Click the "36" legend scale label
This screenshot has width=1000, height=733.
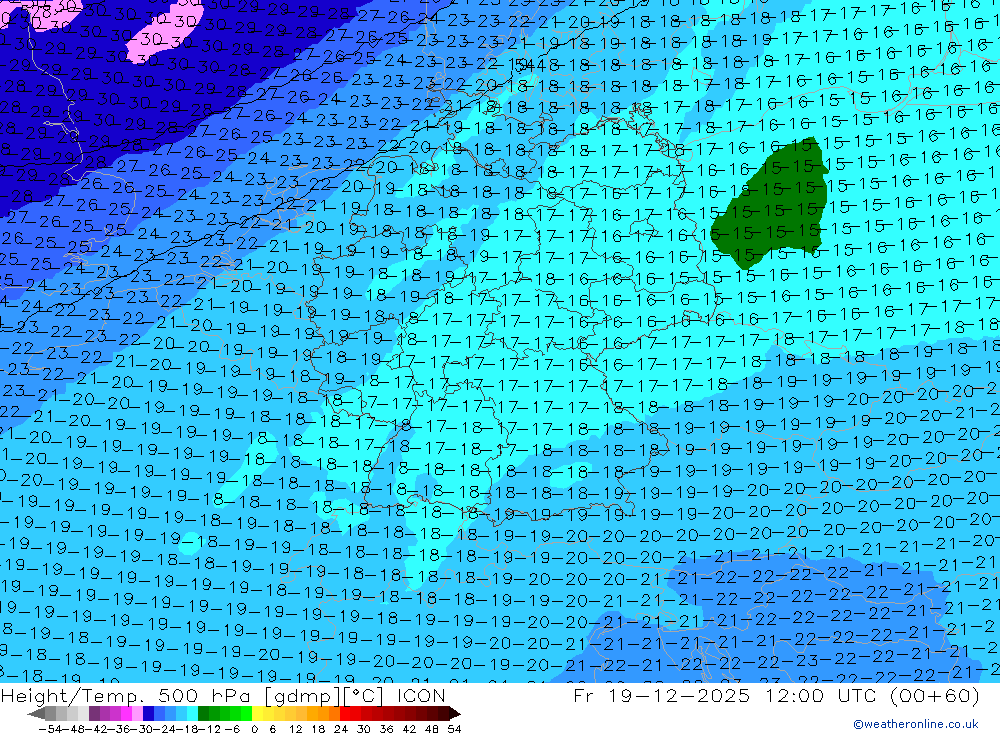[x=386, y=729]
